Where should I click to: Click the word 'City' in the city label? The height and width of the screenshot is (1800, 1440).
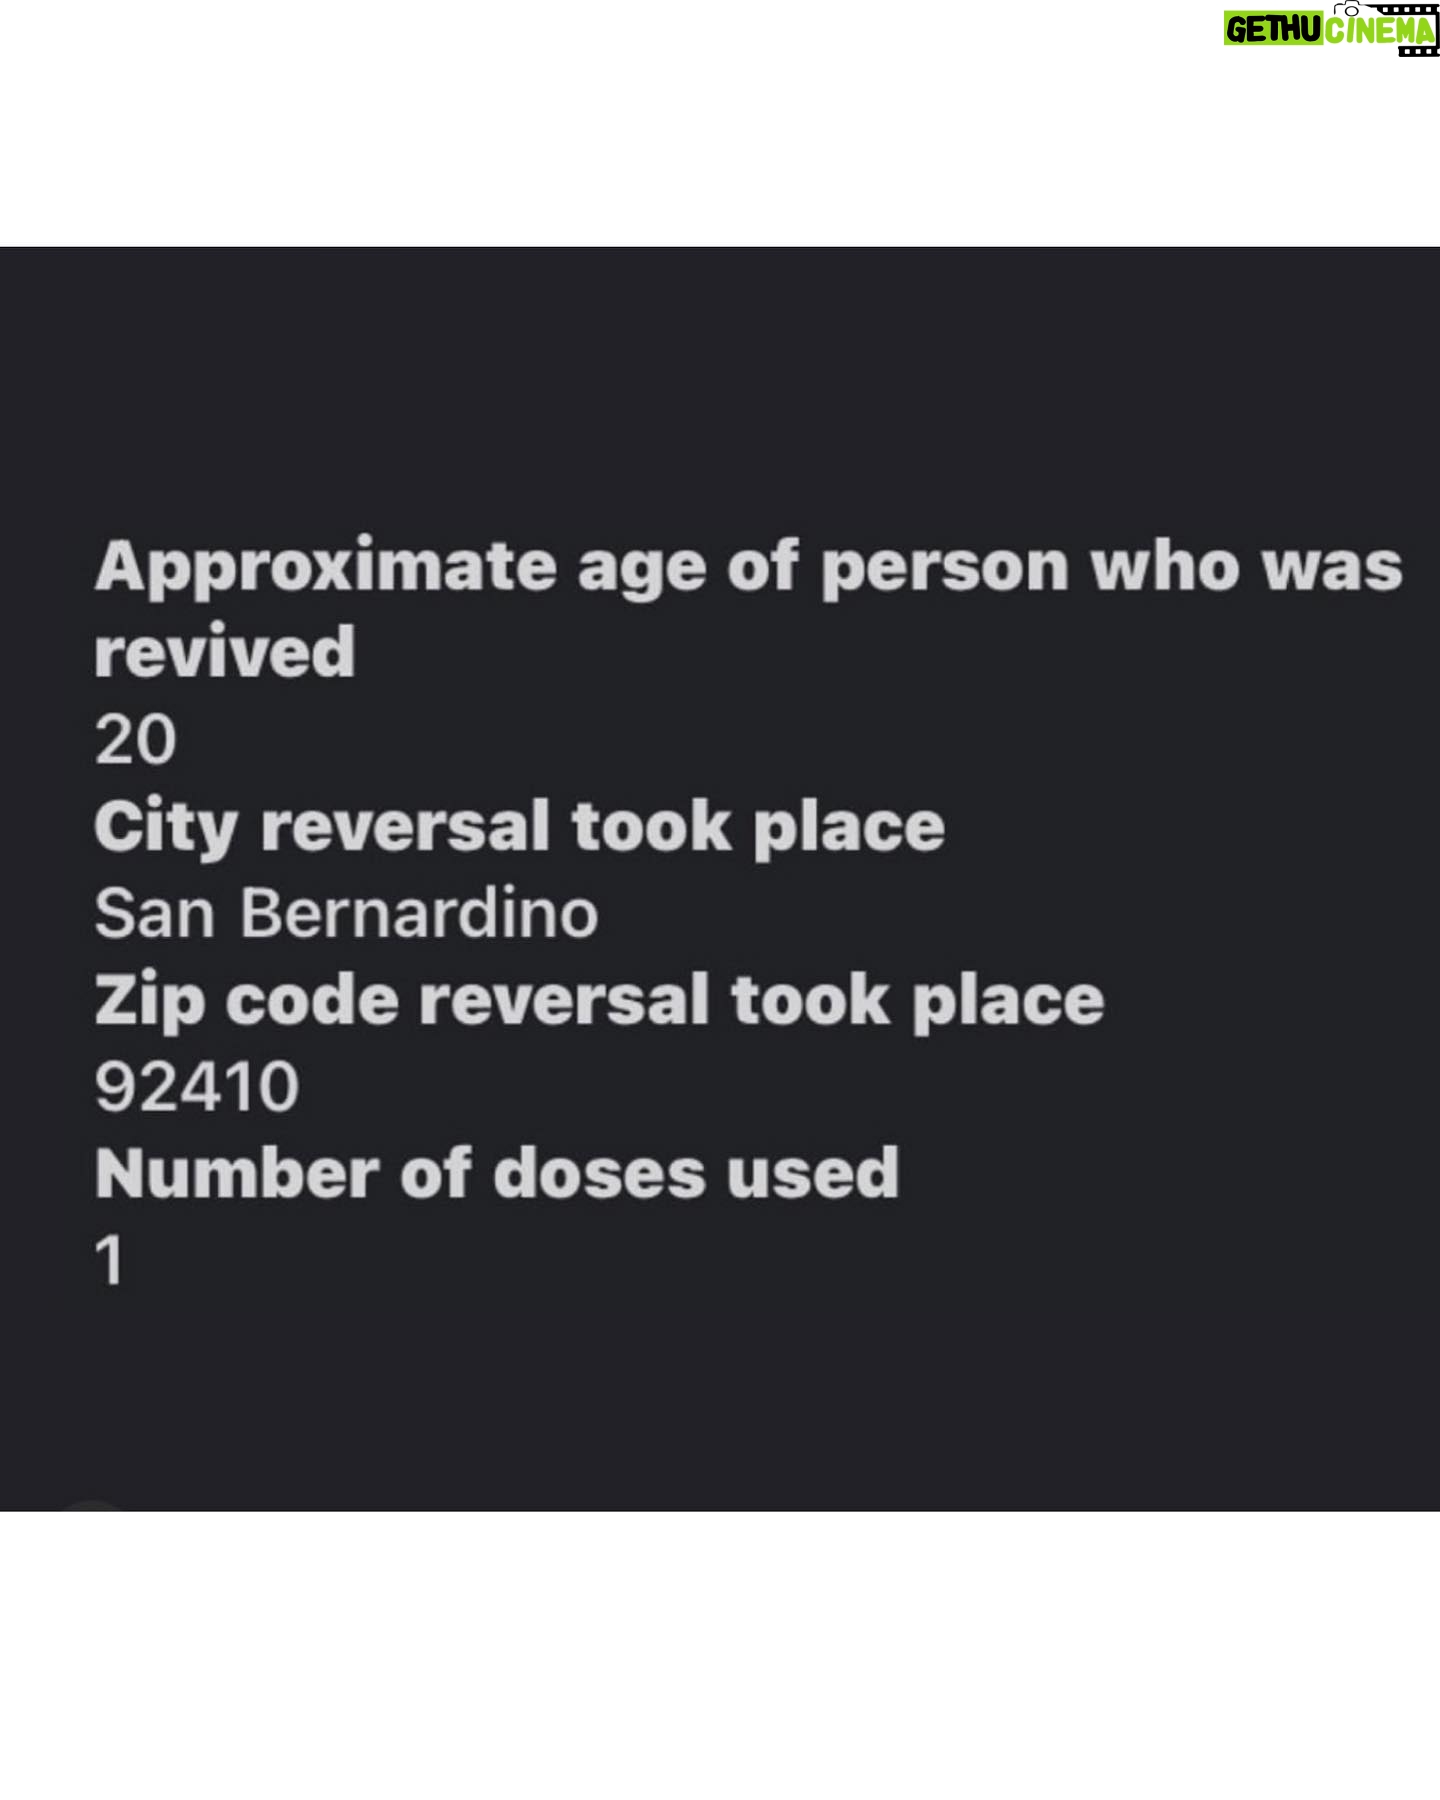click(167, 829)
